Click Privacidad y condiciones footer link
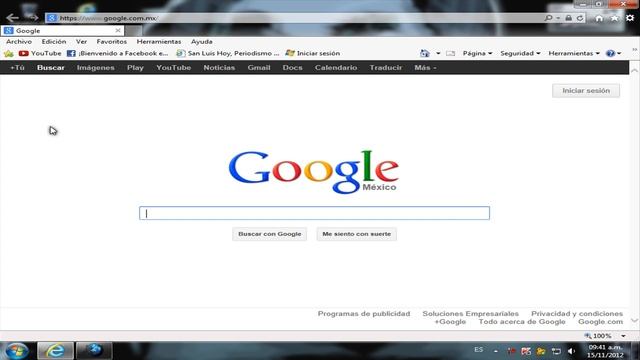The image size is (640, 360). [x=577, y=313]
